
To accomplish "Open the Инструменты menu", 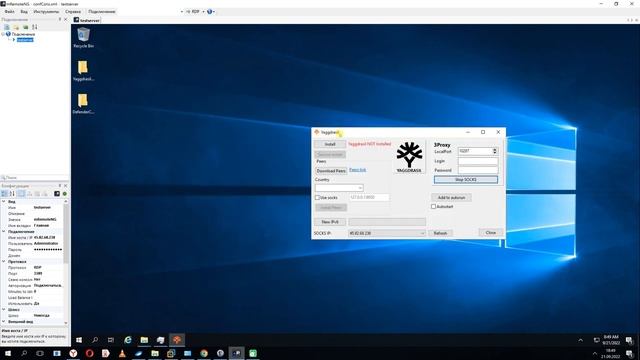I will (46, 11).
